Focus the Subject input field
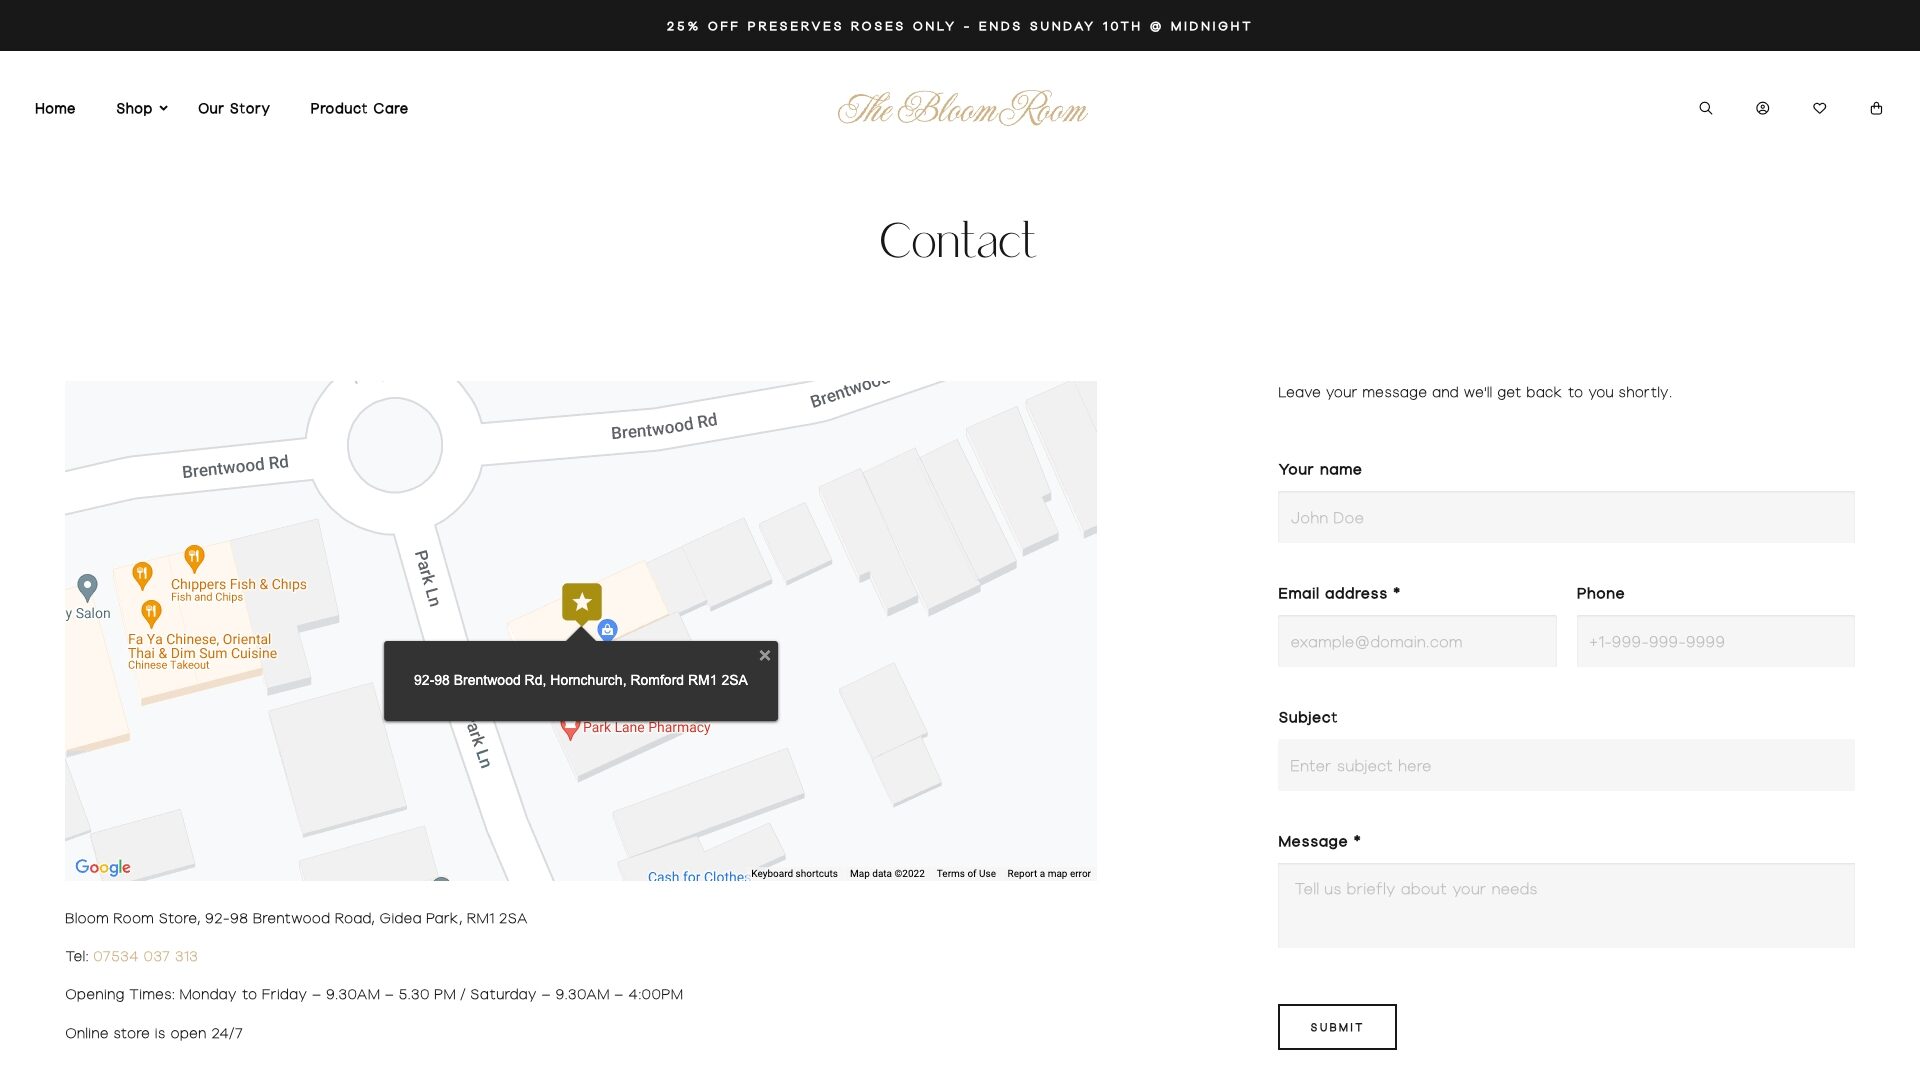This screenshot has height=1080, width=1920. coord(1566,765)
